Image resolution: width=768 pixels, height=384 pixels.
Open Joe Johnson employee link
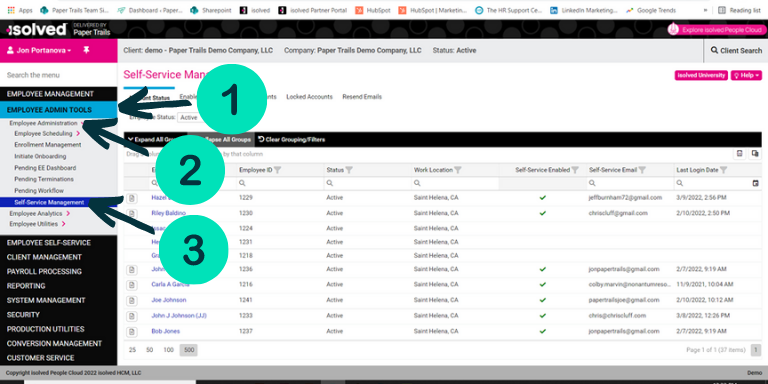click(168, 300)
